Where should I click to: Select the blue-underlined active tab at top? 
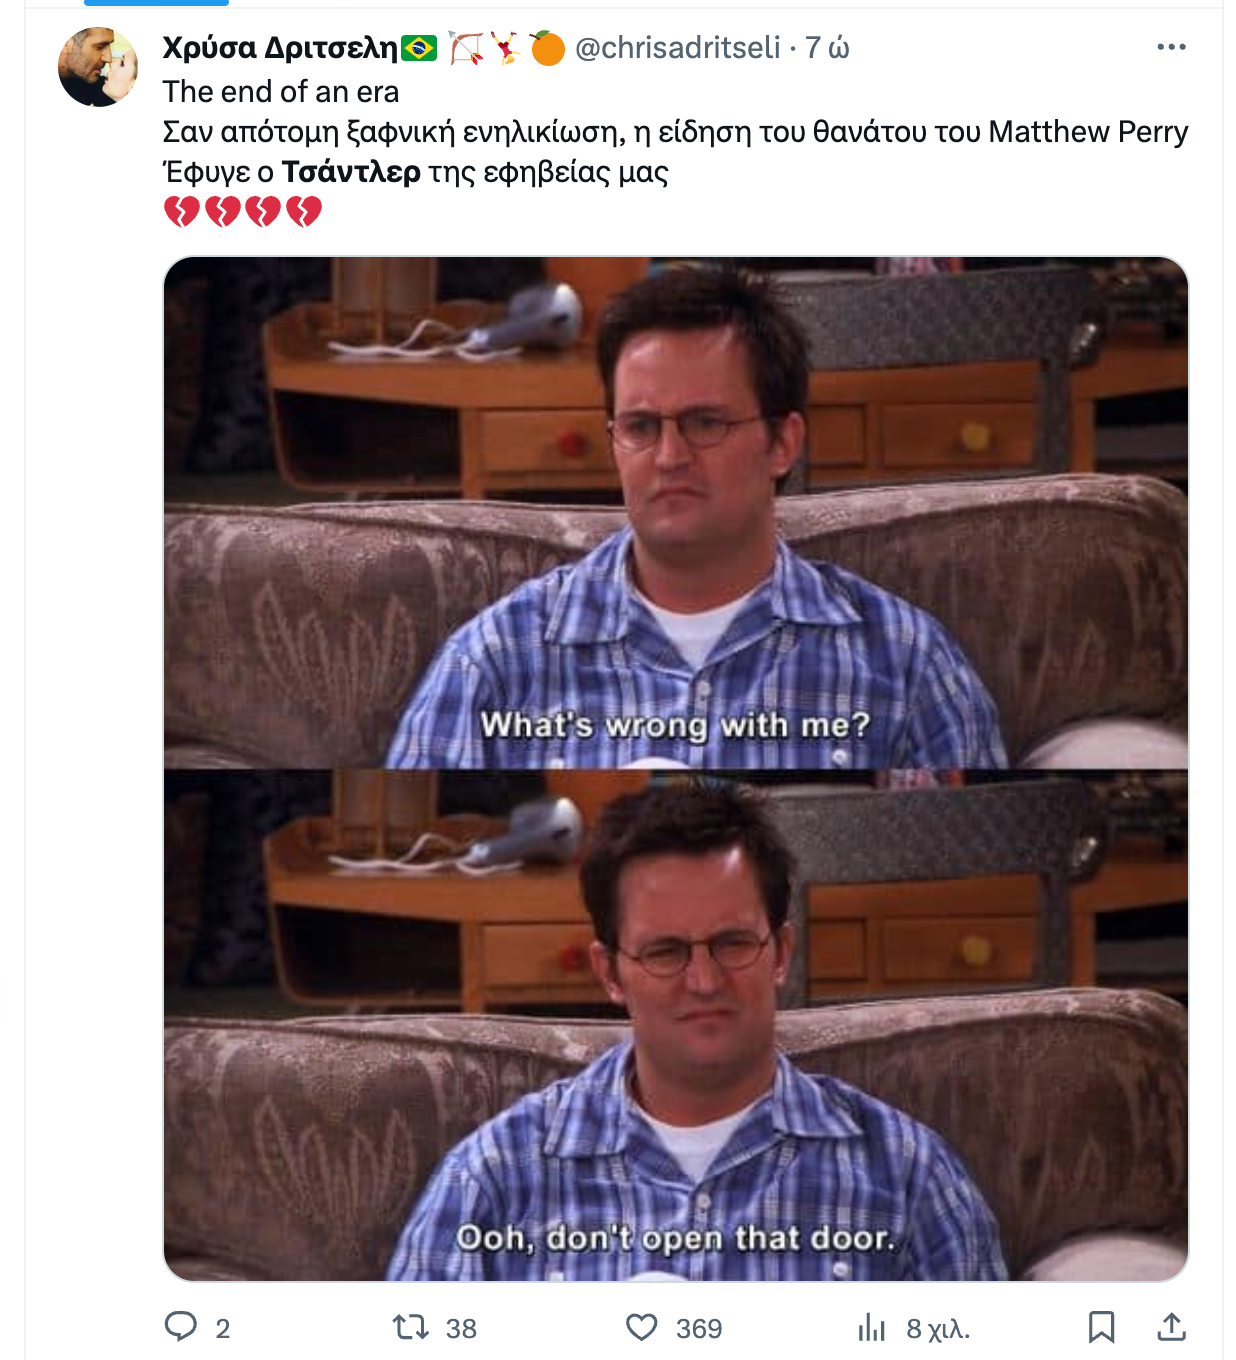(156, 3)
